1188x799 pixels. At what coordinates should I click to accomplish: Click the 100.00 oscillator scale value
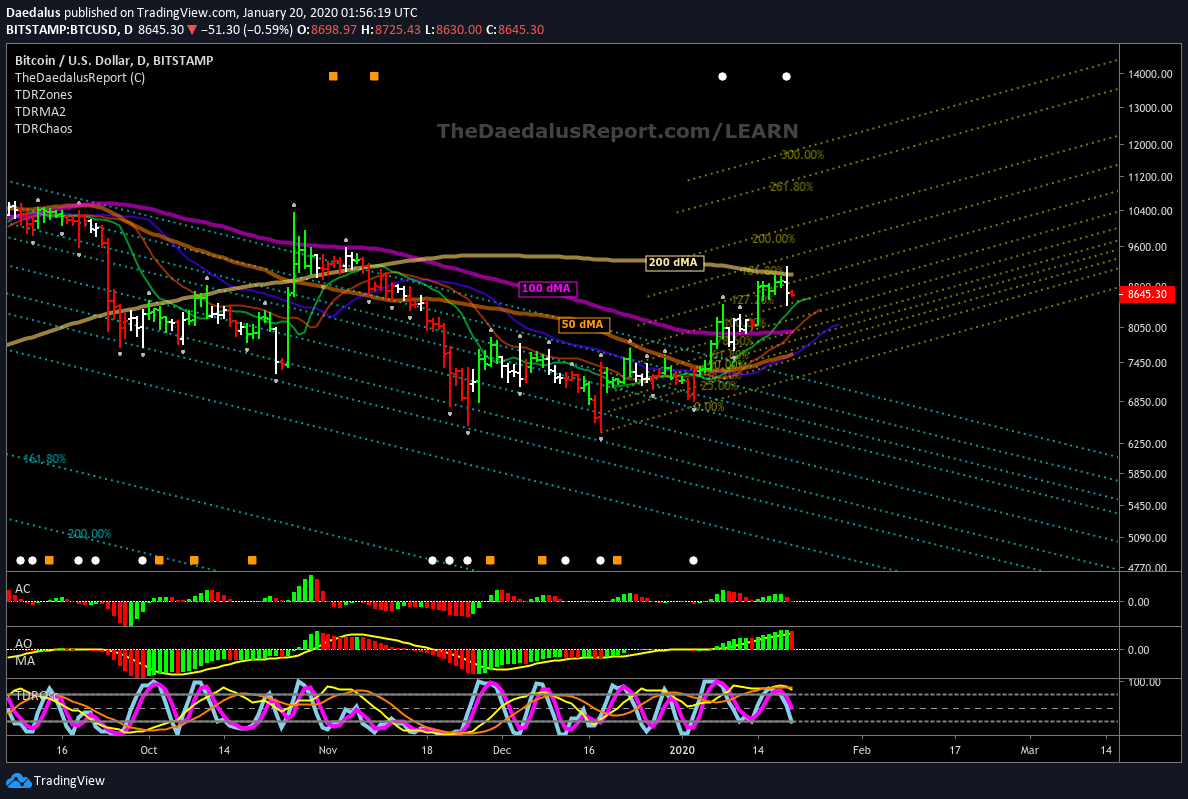(1145, 682)
